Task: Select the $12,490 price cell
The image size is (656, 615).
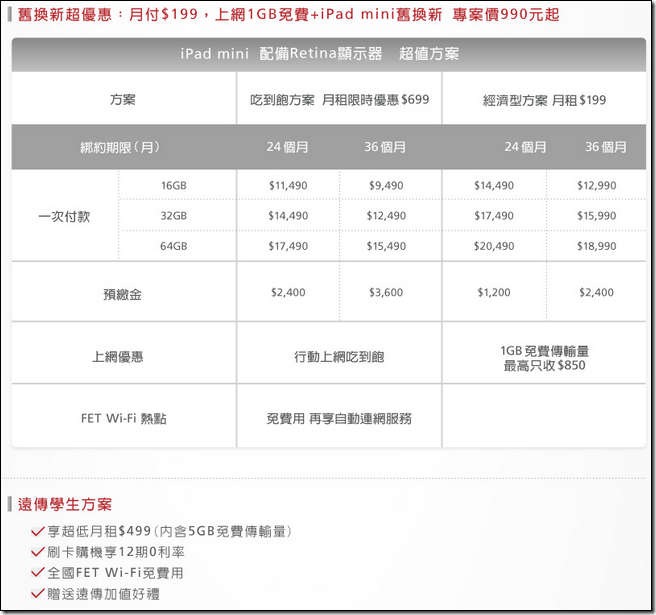Action: coord(386,215)
